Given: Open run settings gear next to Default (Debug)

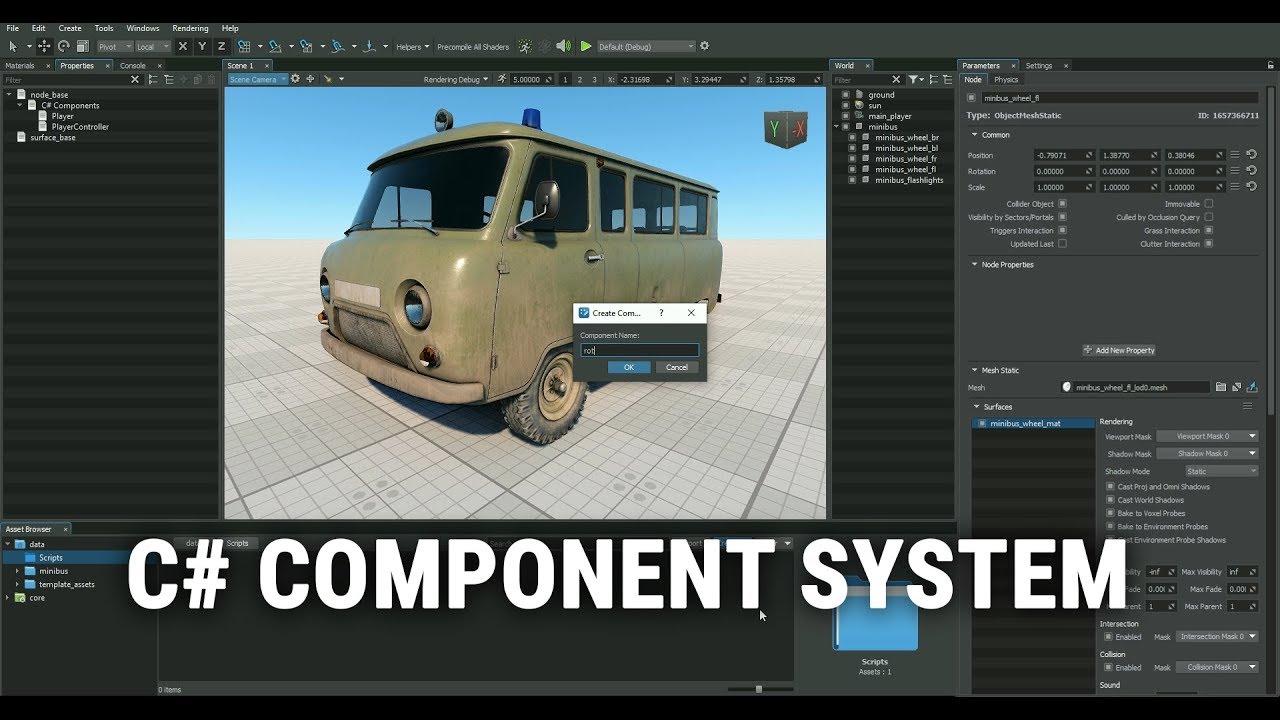Looking at the screenshot, I should click(x=704, y=46).
